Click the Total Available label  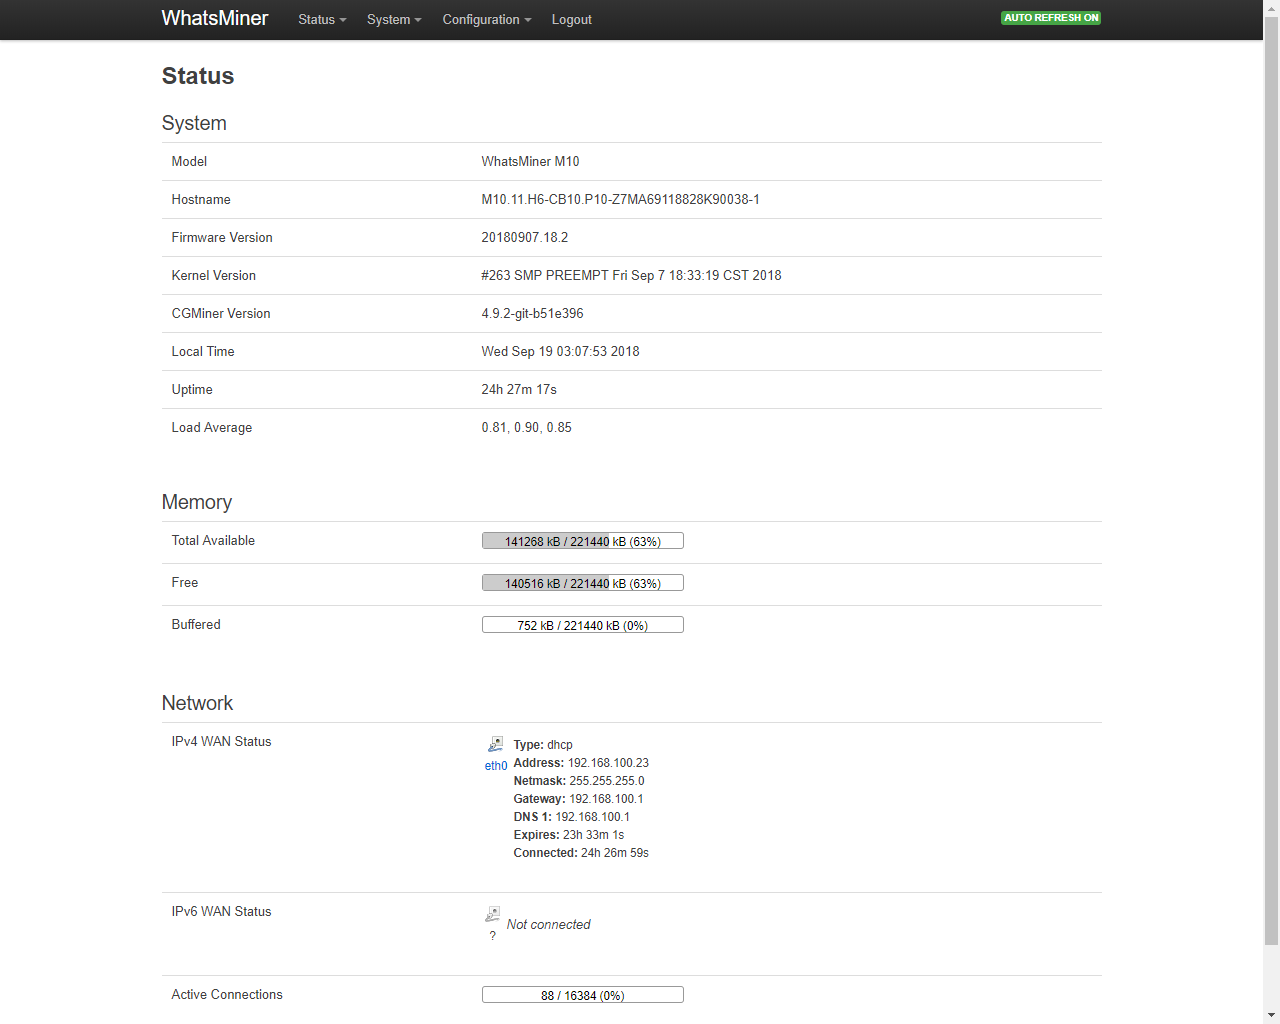213,541
